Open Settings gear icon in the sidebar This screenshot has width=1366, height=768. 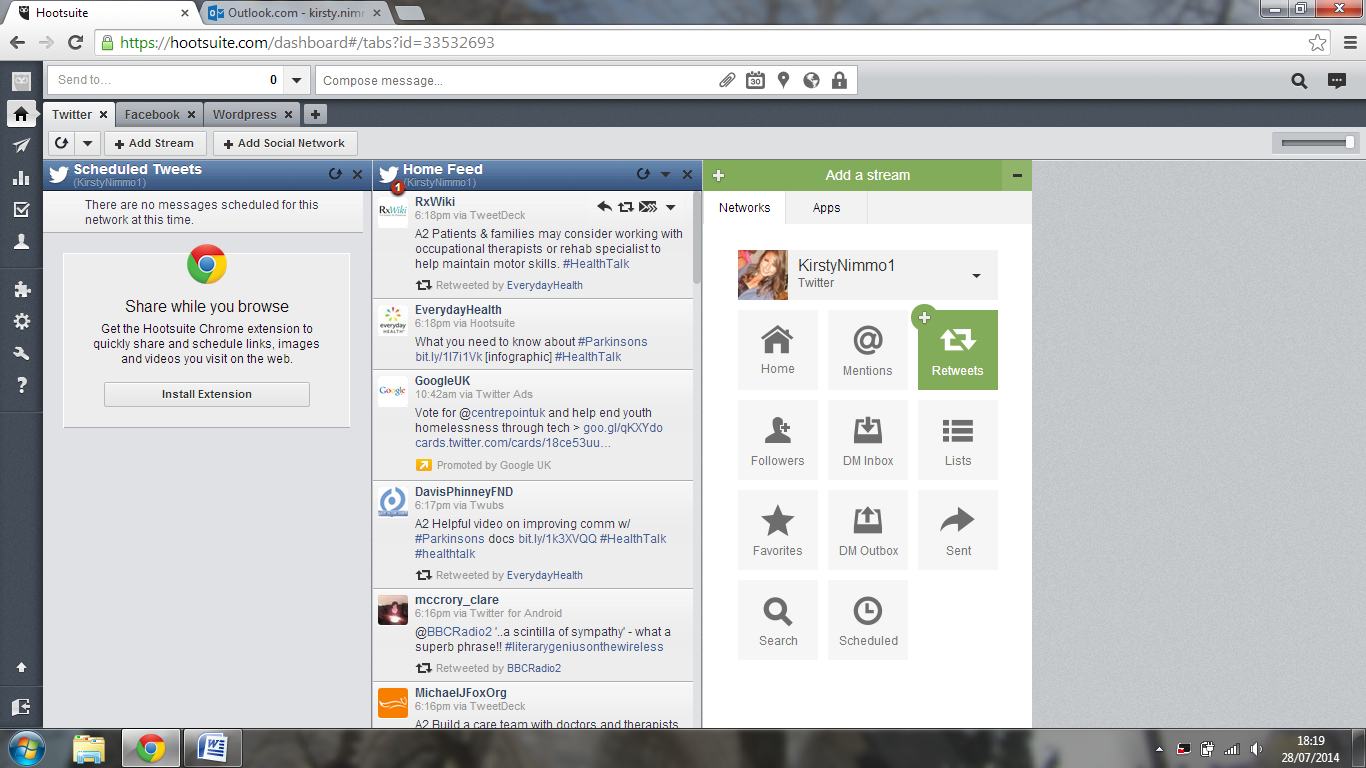pyautogui.click(x=21, y=322)
